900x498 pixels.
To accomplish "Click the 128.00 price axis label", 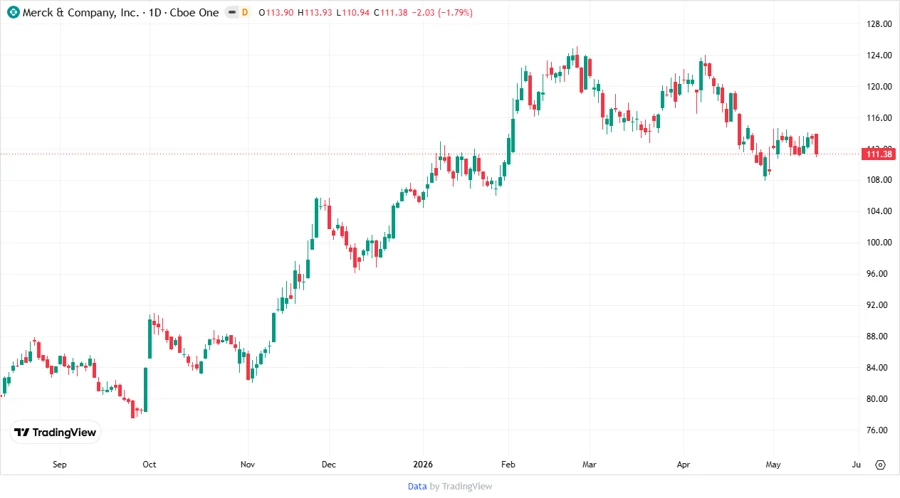I will (x=879, y=24).
